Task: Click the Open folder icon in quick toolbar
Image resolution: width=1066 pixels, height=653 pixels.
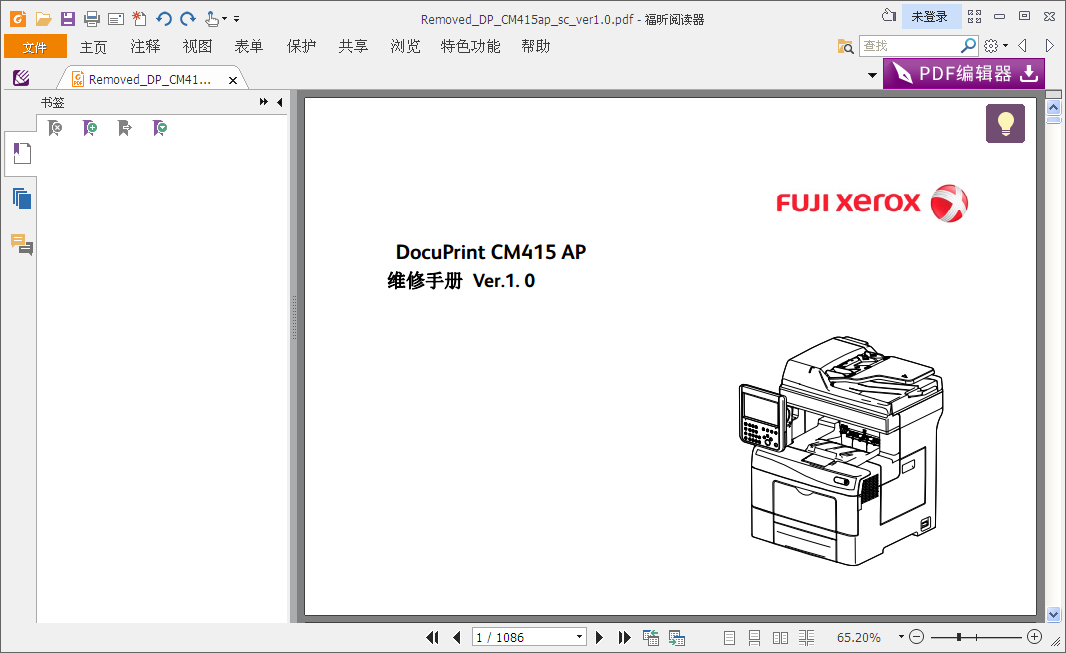Action: (44, 19)
